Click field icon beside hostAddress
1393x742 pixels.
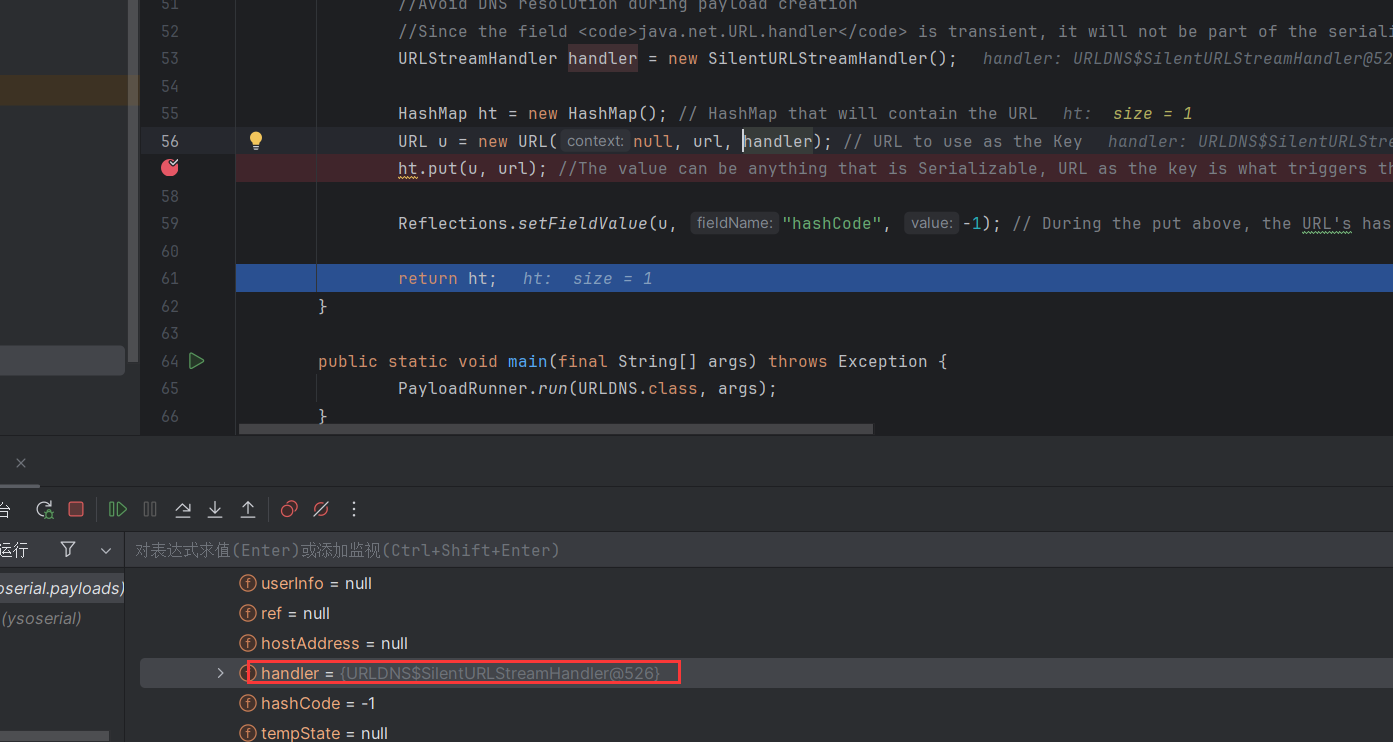click(248, 643)
